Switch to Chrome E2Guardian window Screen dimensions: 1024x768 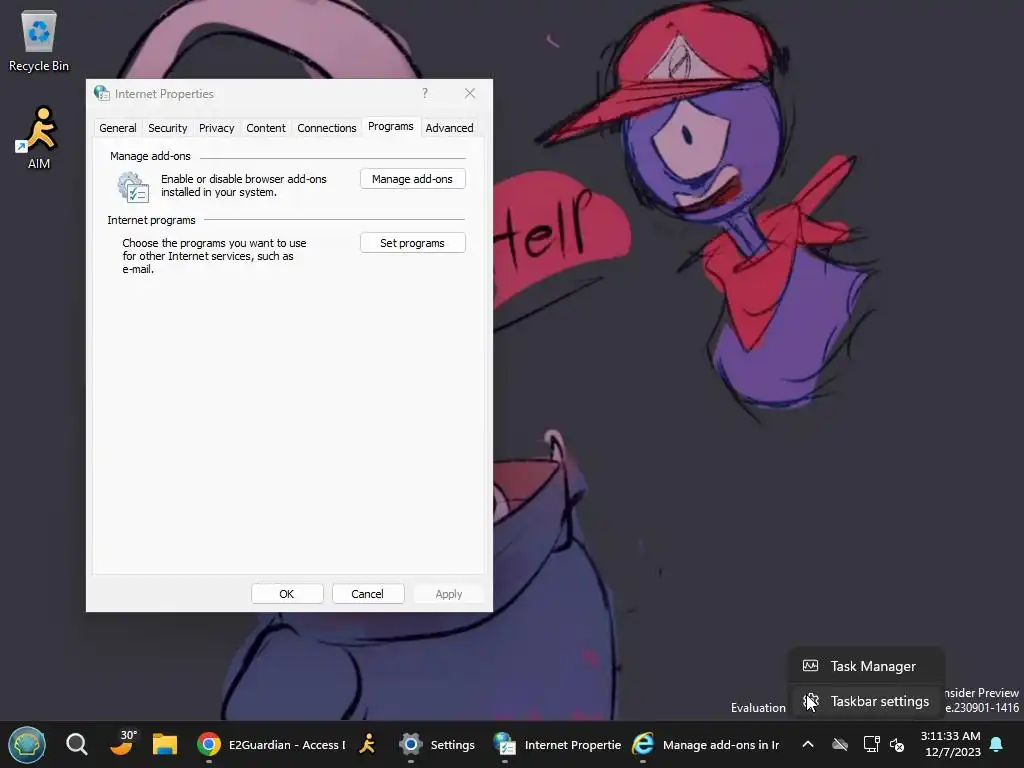(x=272, y=744)
